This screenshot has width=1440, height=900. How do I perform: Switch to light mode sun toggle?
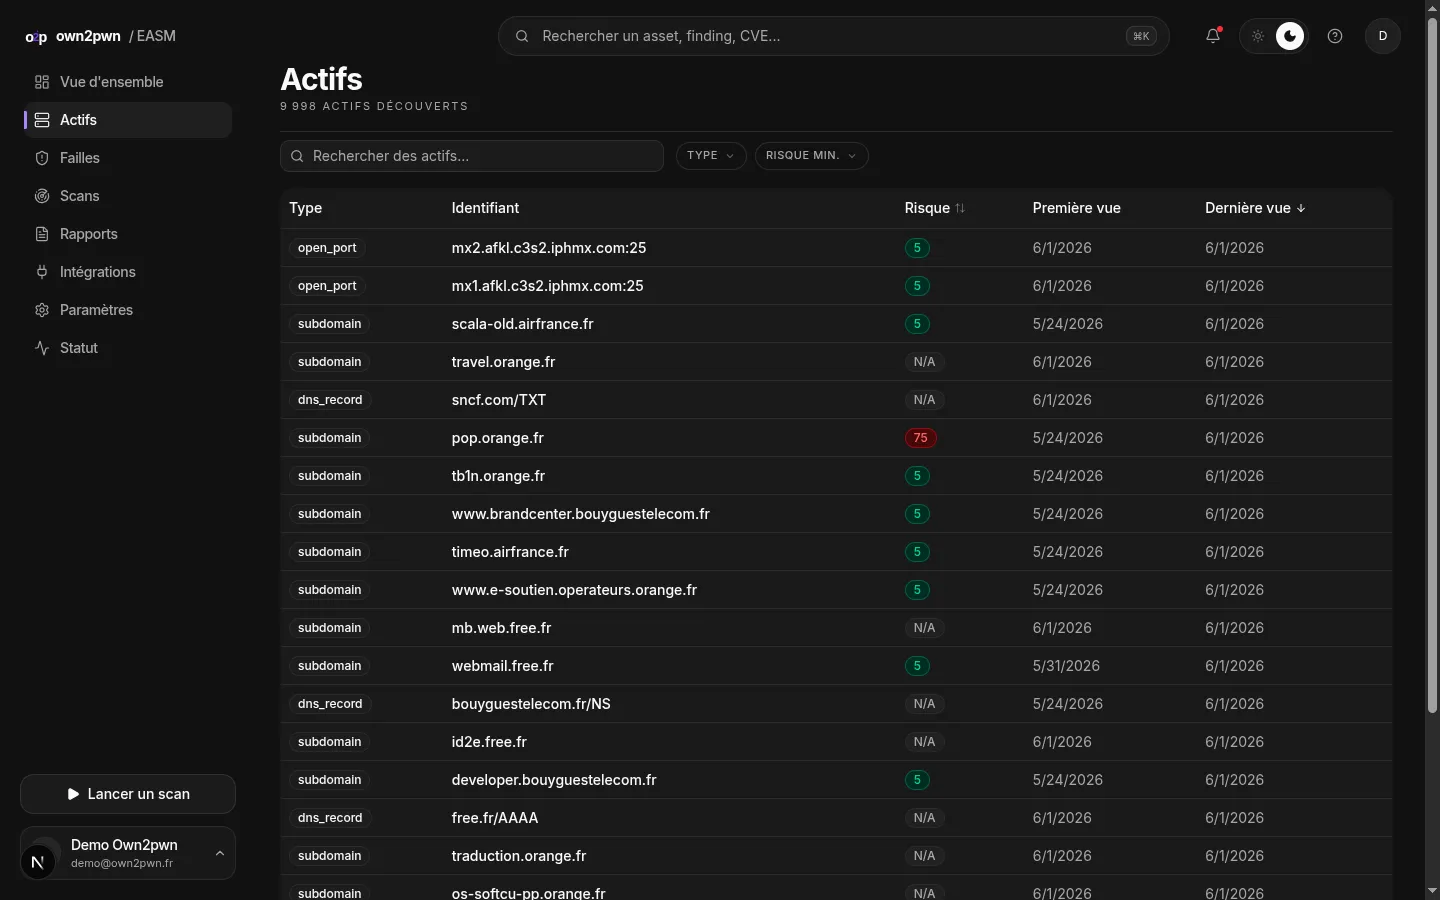1258,36
